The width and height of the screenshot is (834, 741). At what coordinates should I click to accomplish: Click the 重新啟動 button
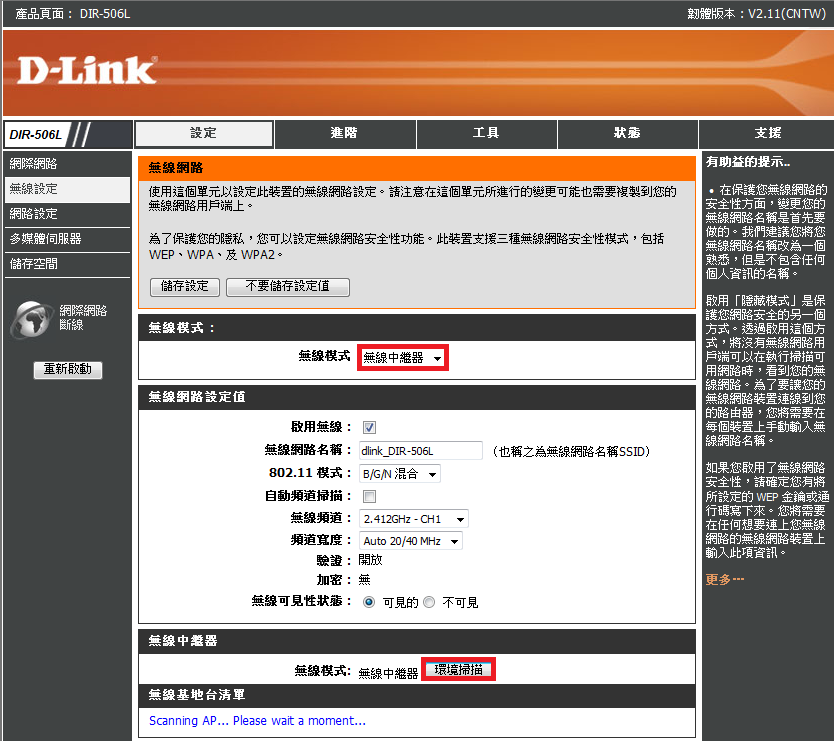point(68,370)
